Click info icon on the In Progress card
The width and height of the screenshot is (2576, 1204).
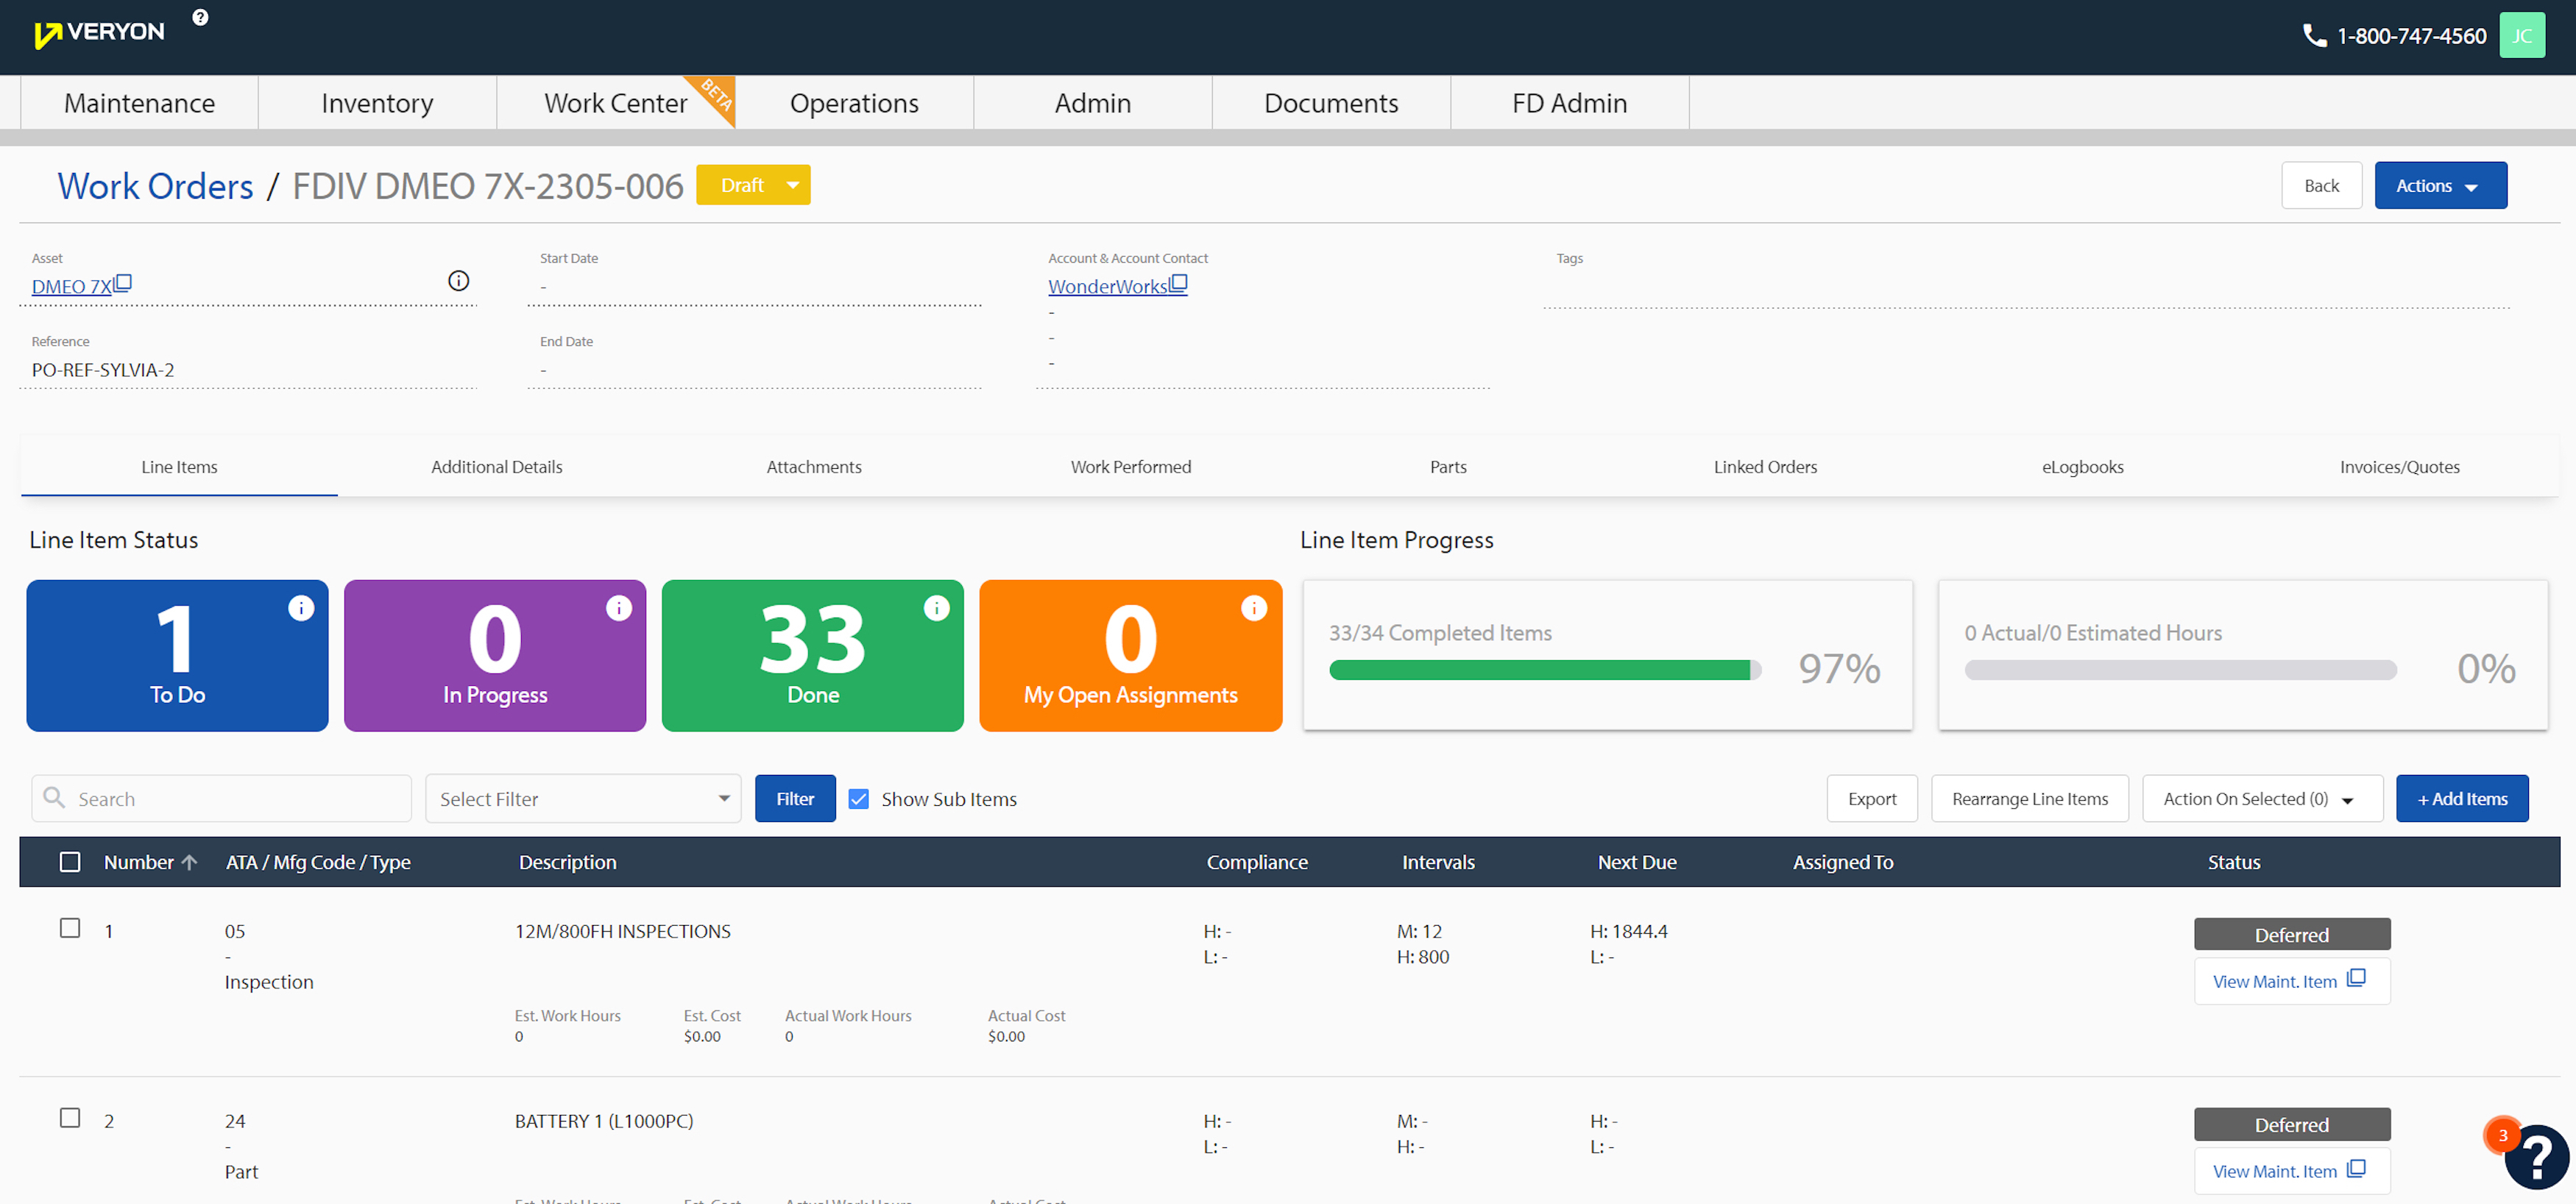[619, 608]
